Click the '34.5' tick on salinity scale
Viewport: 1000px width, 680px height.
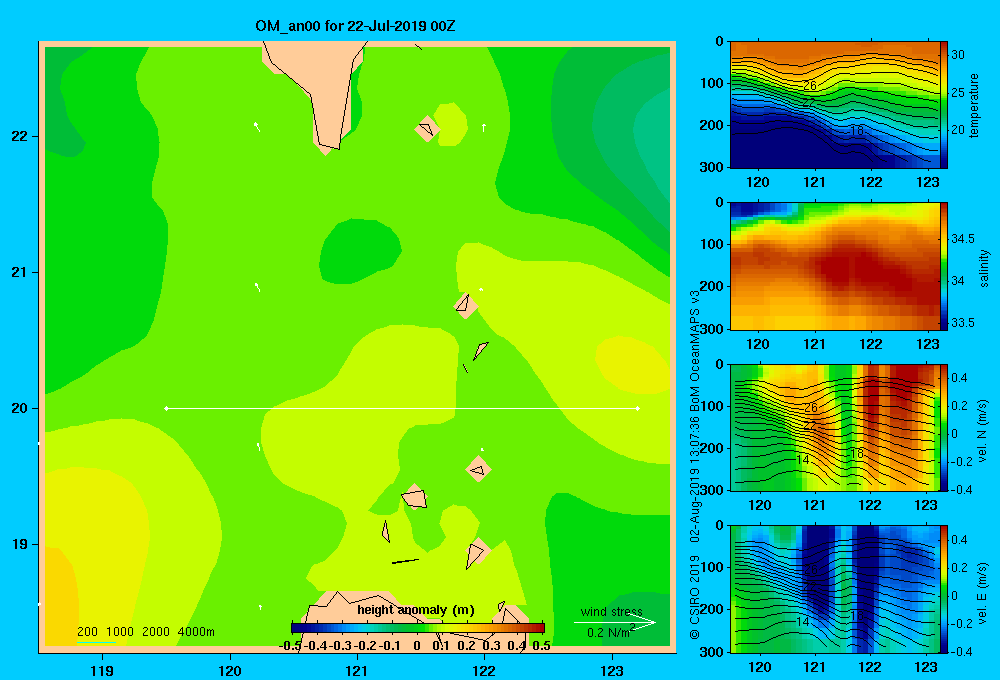(x=963, y=239)
